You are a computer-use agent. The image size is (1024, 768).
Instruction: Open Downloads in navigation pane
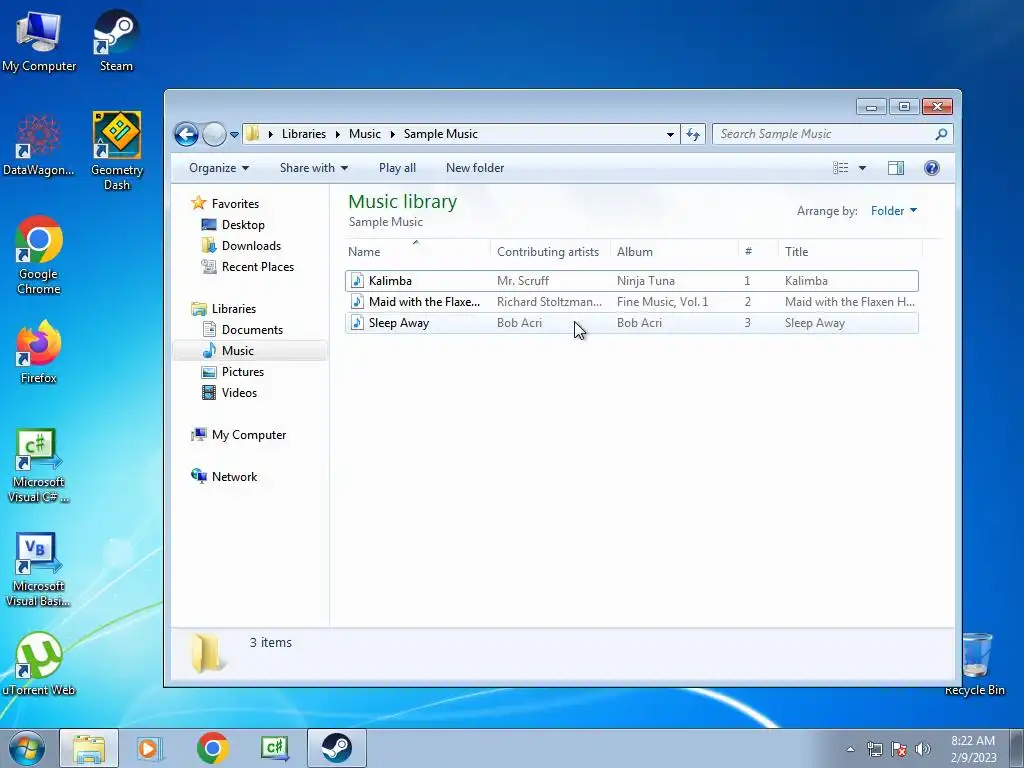tap(251, 246)
